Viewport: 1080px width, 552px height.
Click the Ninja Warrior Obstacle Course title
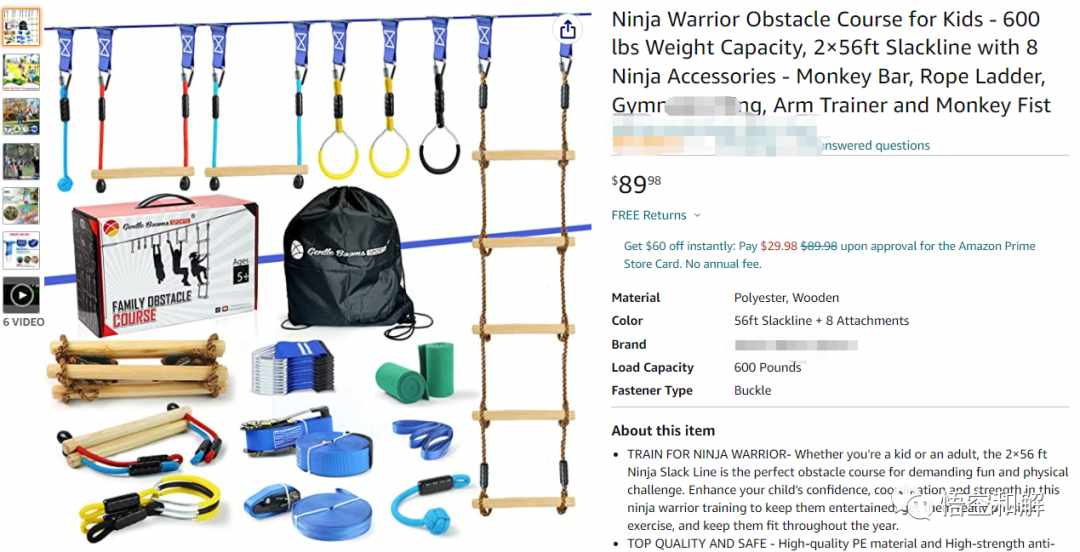831,62
